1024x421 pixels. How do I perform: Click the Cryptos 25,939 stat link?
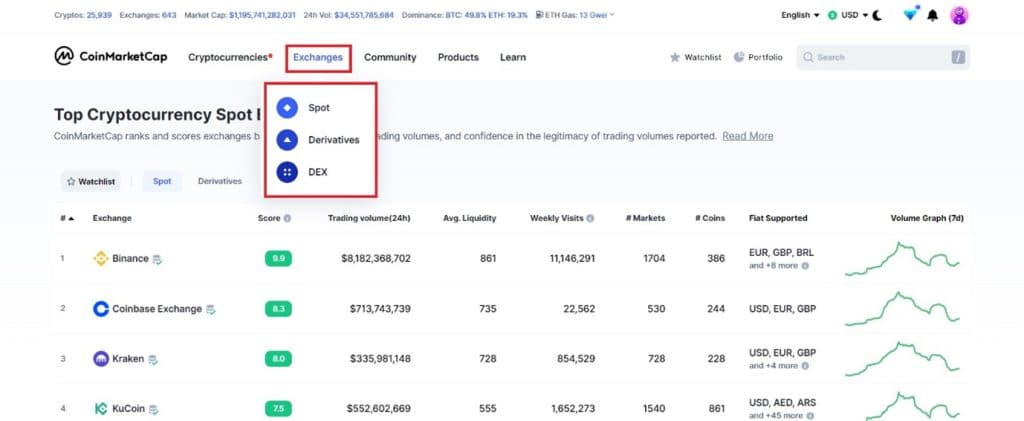click(82, 14)
